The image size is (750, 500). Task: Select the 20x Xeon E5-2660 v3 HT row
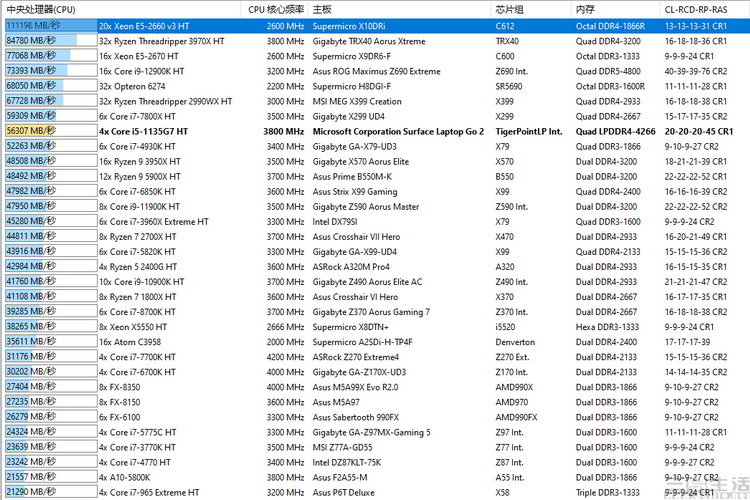click(377, 26)
